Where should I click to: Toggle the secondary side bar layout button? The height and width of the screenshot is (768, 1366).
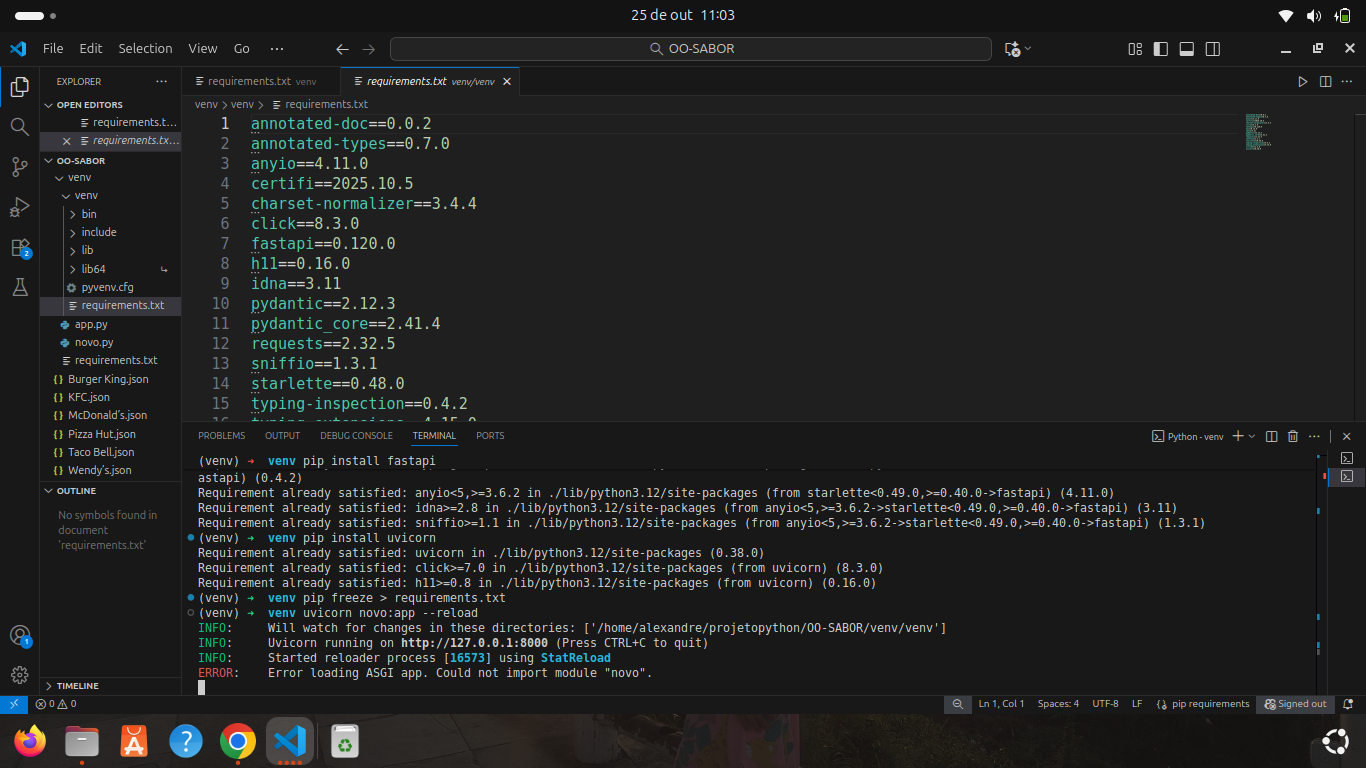coord(1212,49)
